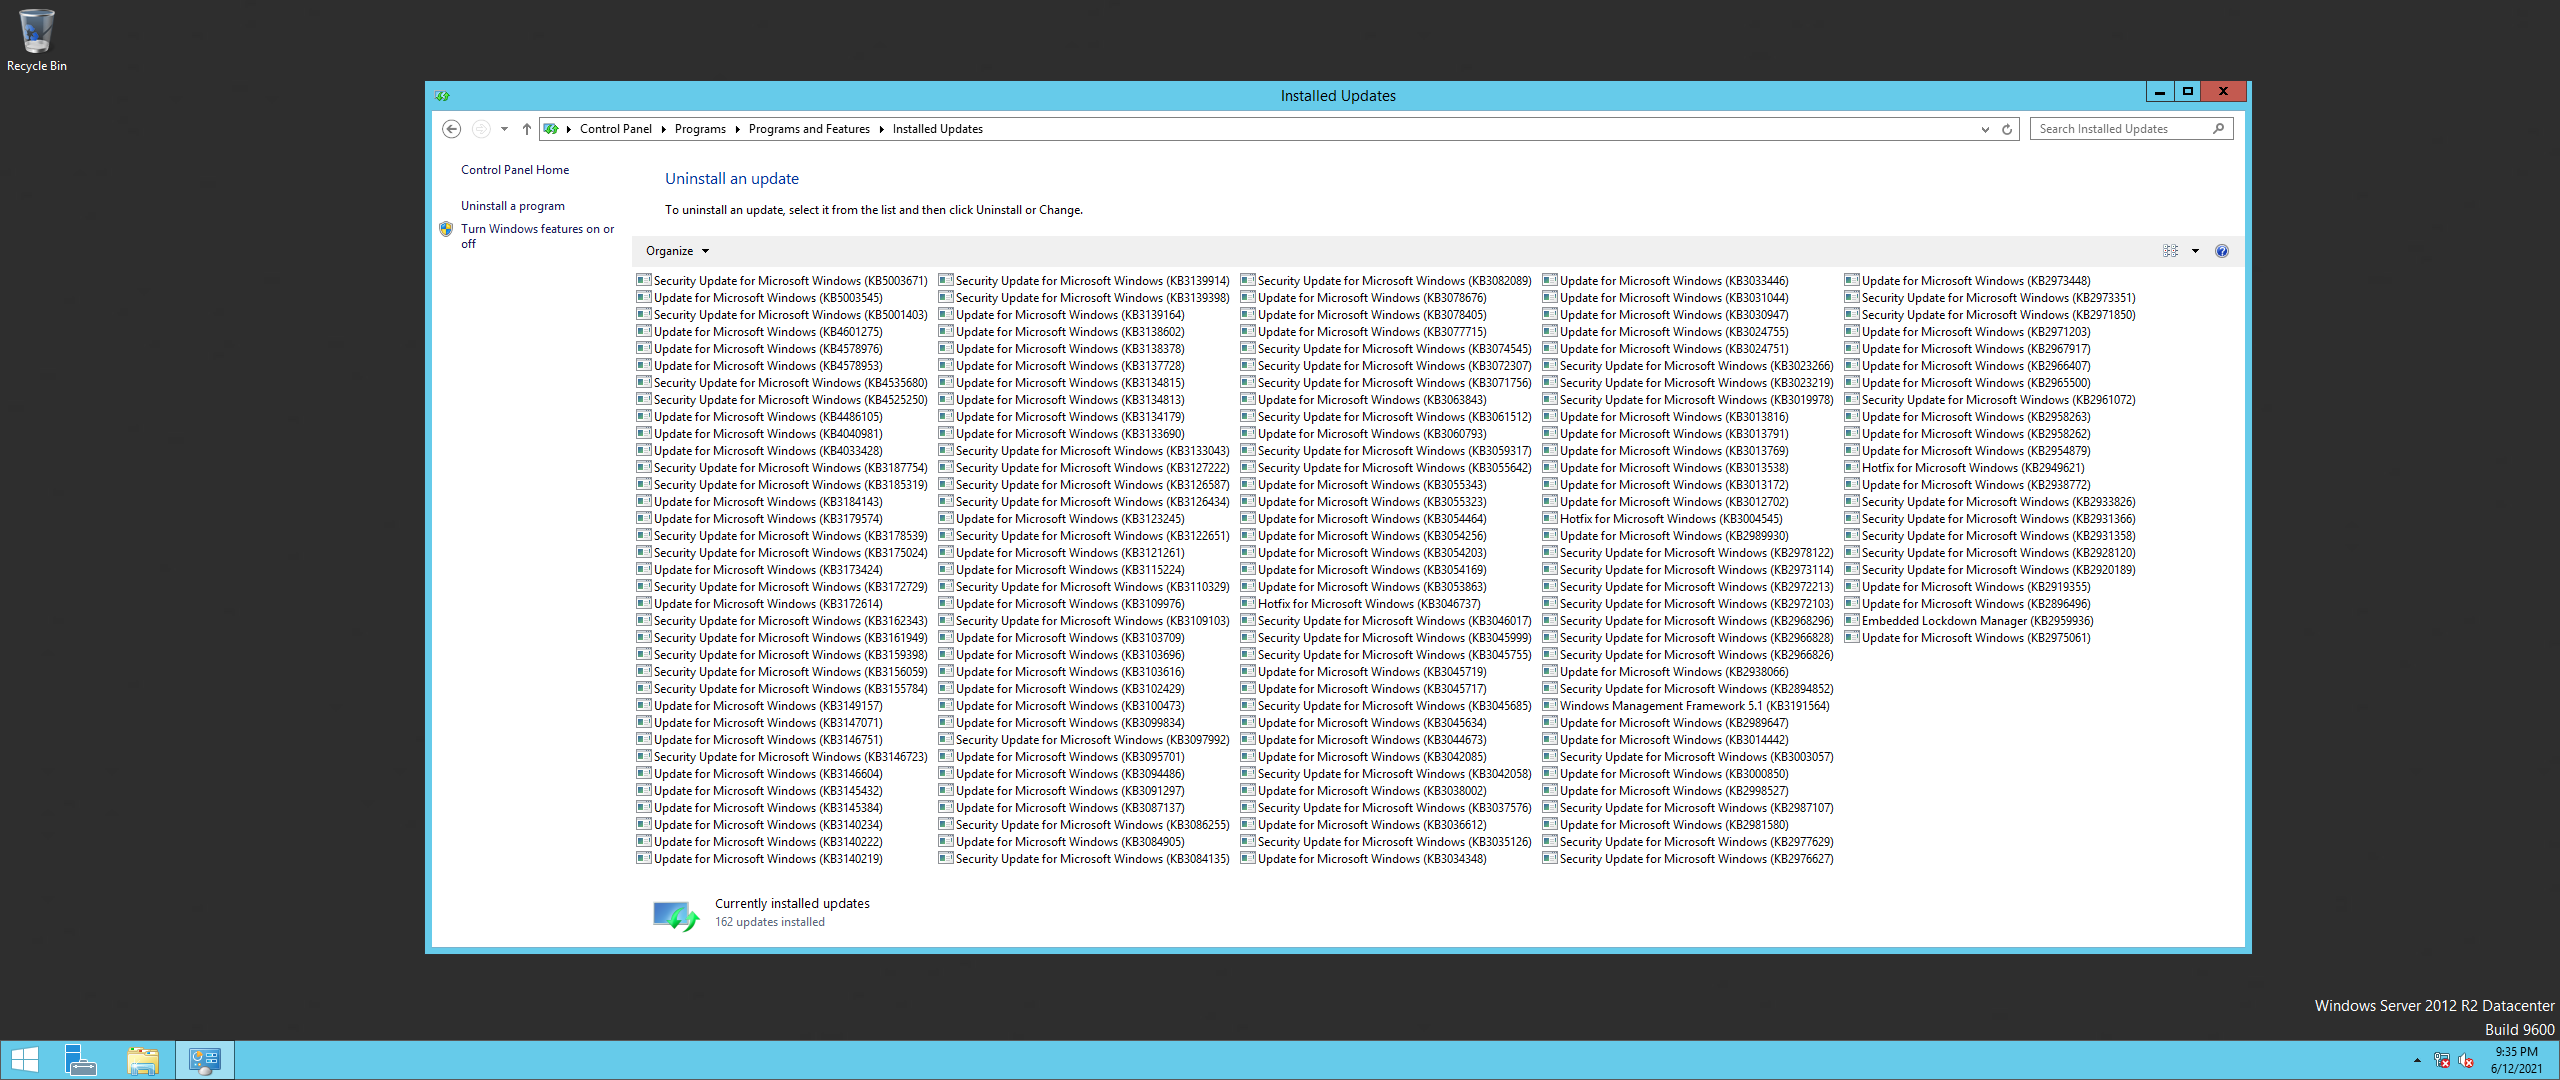Open Uninstall a program link
The image size is (2560, 1080).
coord(513,206)
